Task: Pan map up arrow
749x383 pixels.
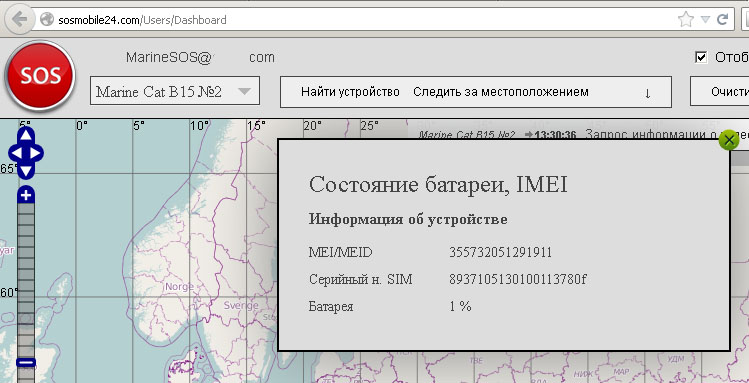Action: tap(26, 135)
